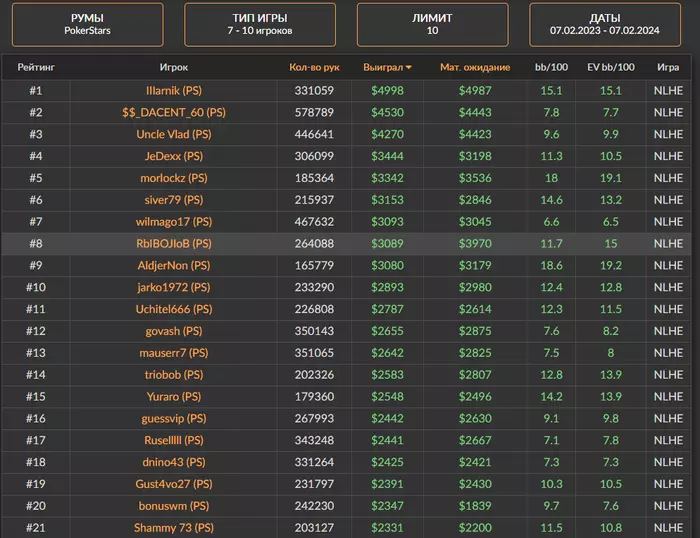This screenshot has width=700, height=538.
Task: Select bb/100 value 14.6
Action: pyautogui.click(x=551, y=200)
